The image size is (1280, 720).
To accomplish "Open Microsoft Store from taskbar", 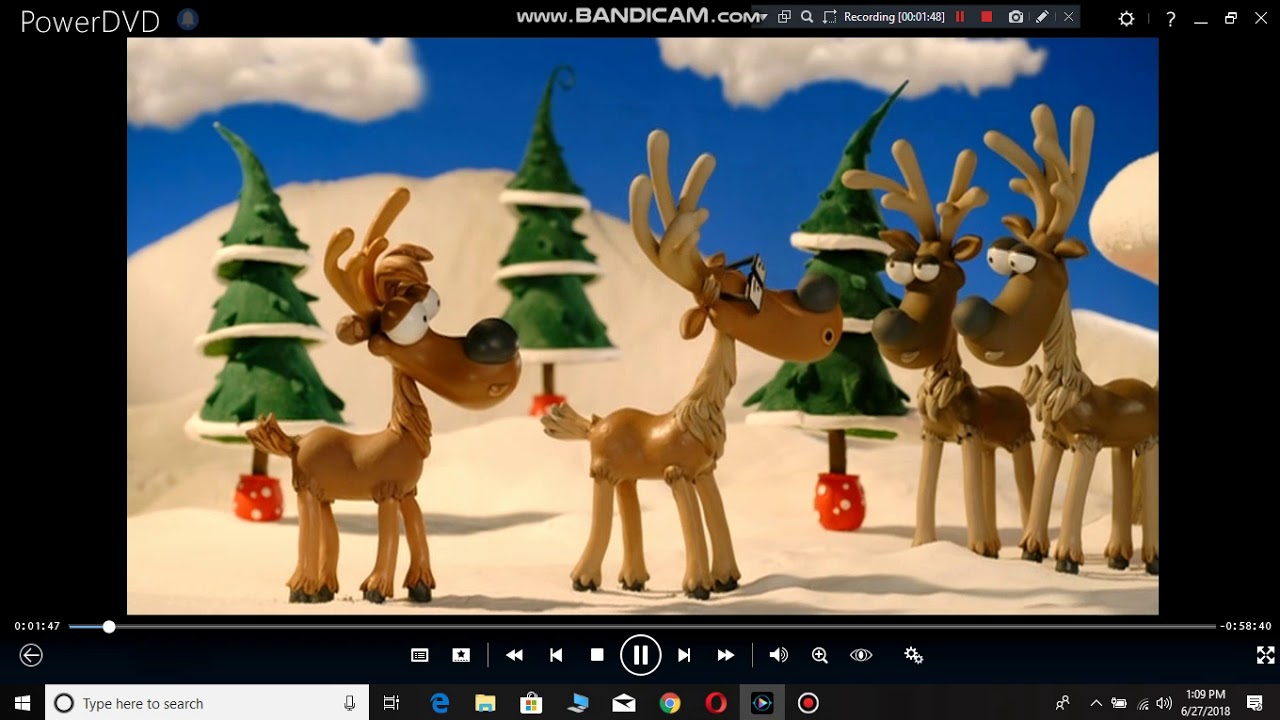I will coord(532,703).
